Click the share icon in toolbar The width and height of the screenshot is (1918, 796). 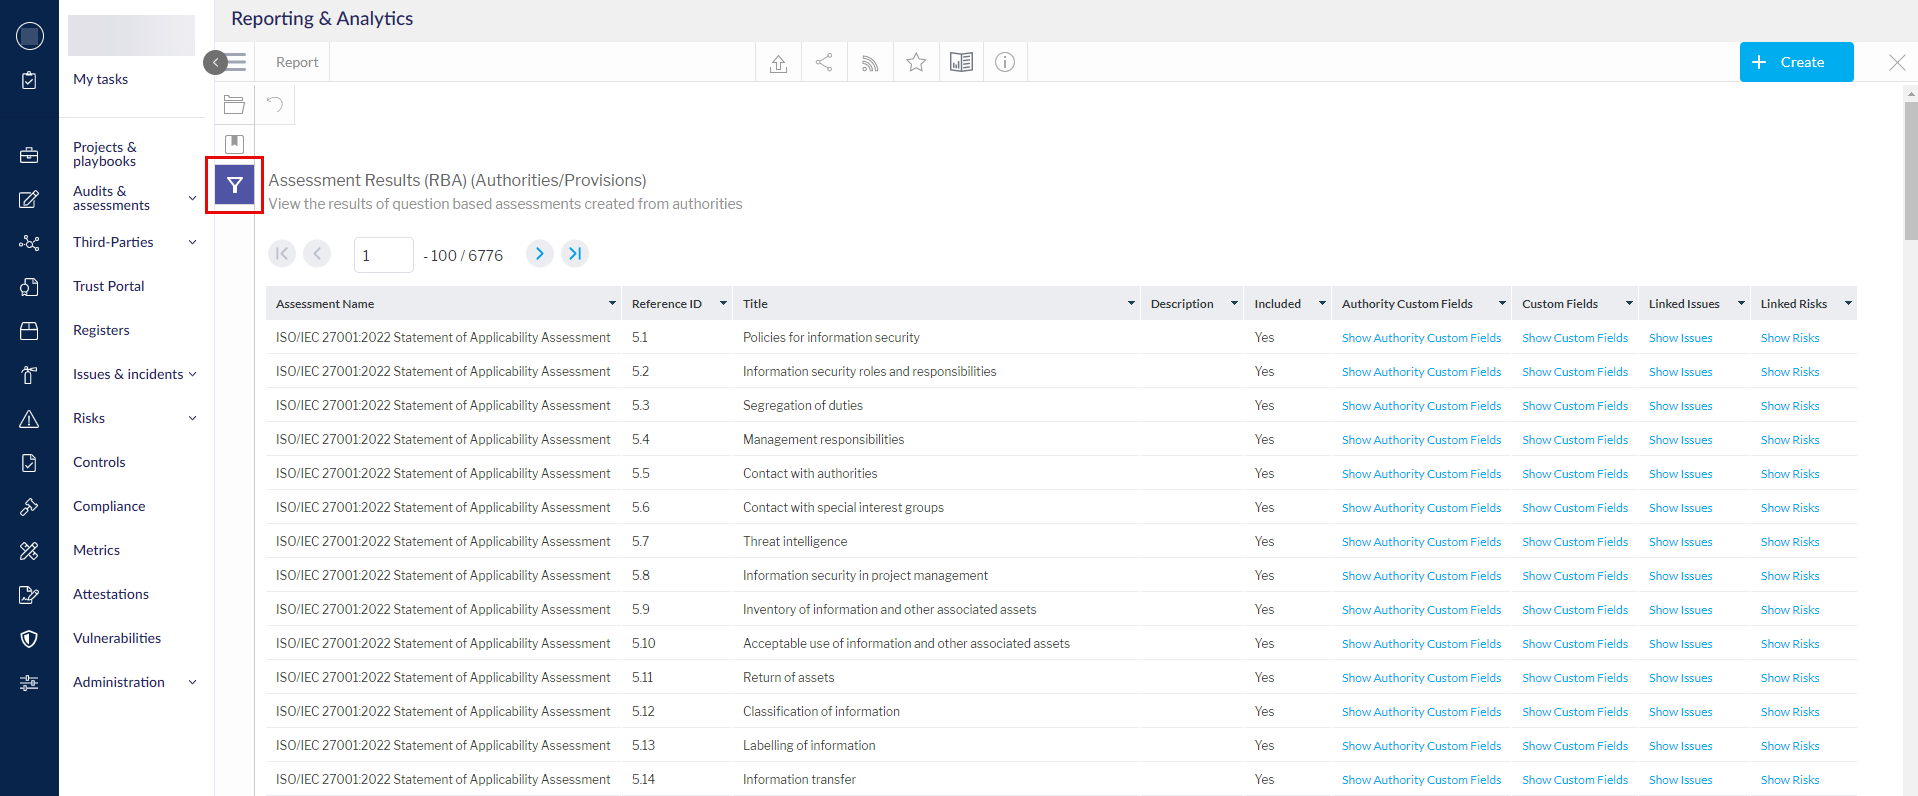[x=824, y=62]
